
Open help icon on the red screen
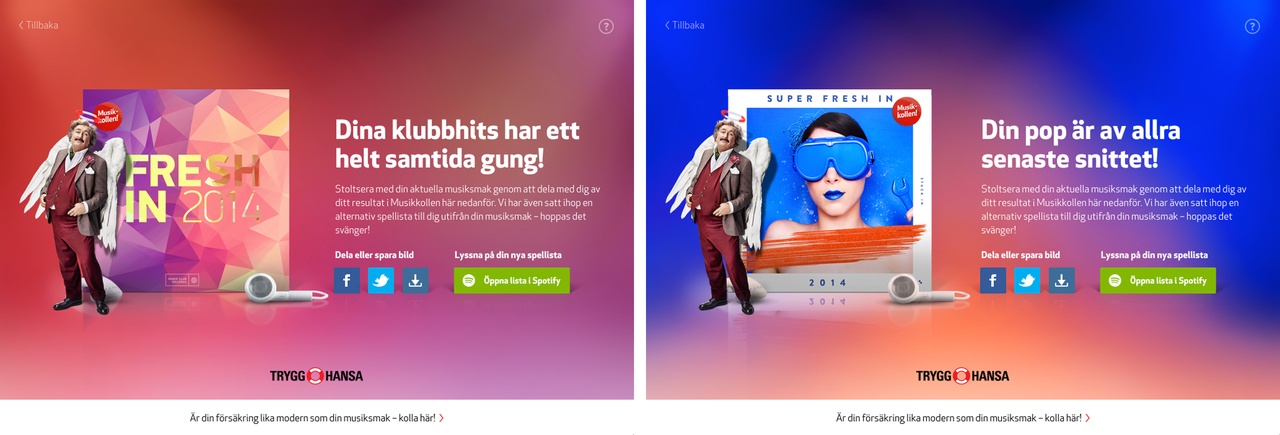606,26
